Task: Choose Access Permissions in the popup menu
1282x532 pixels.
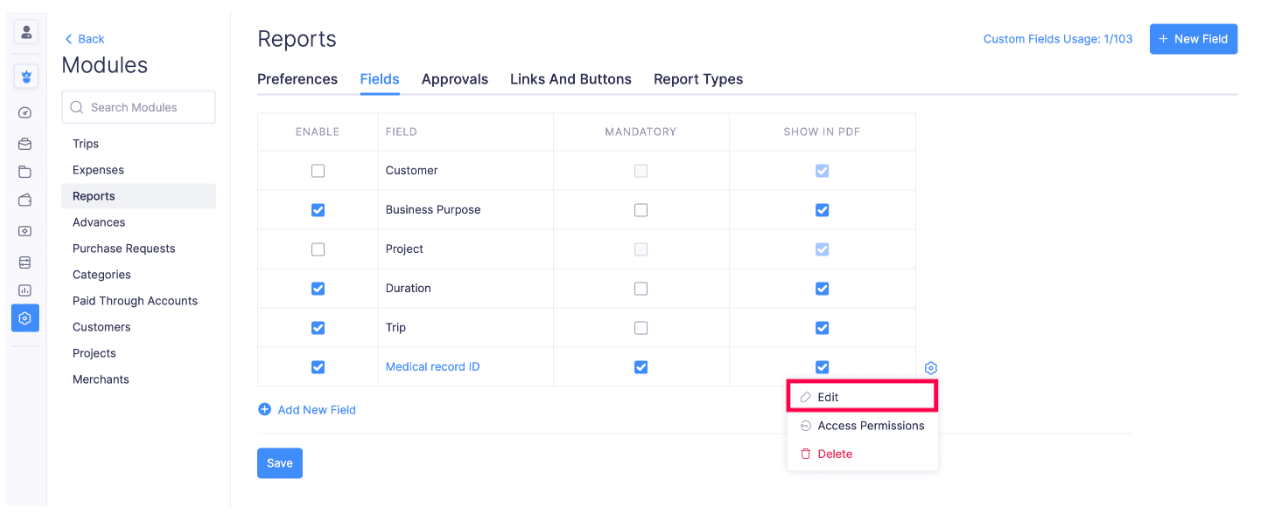Action: 870,426
